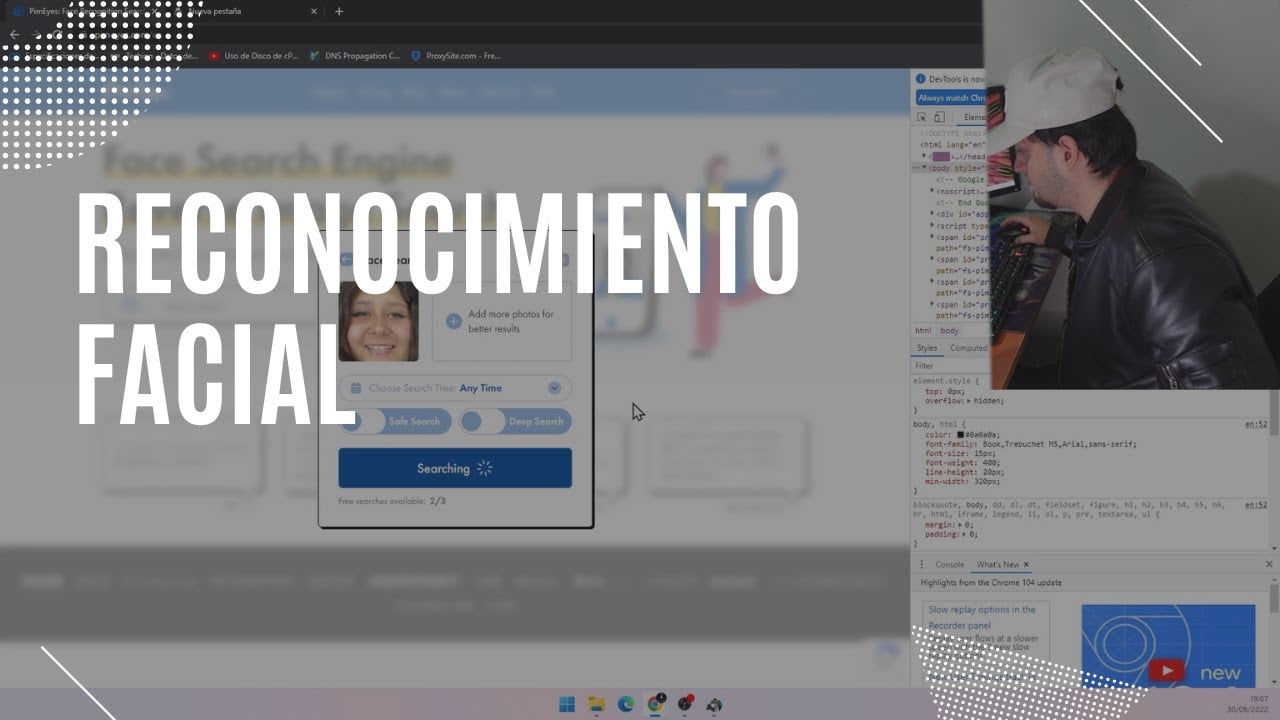The height and width of the screenshot is (720, 1280).
Task: Open the Choose Search Time dropdown
Action: pyautogui.click(x=455, y=388)
